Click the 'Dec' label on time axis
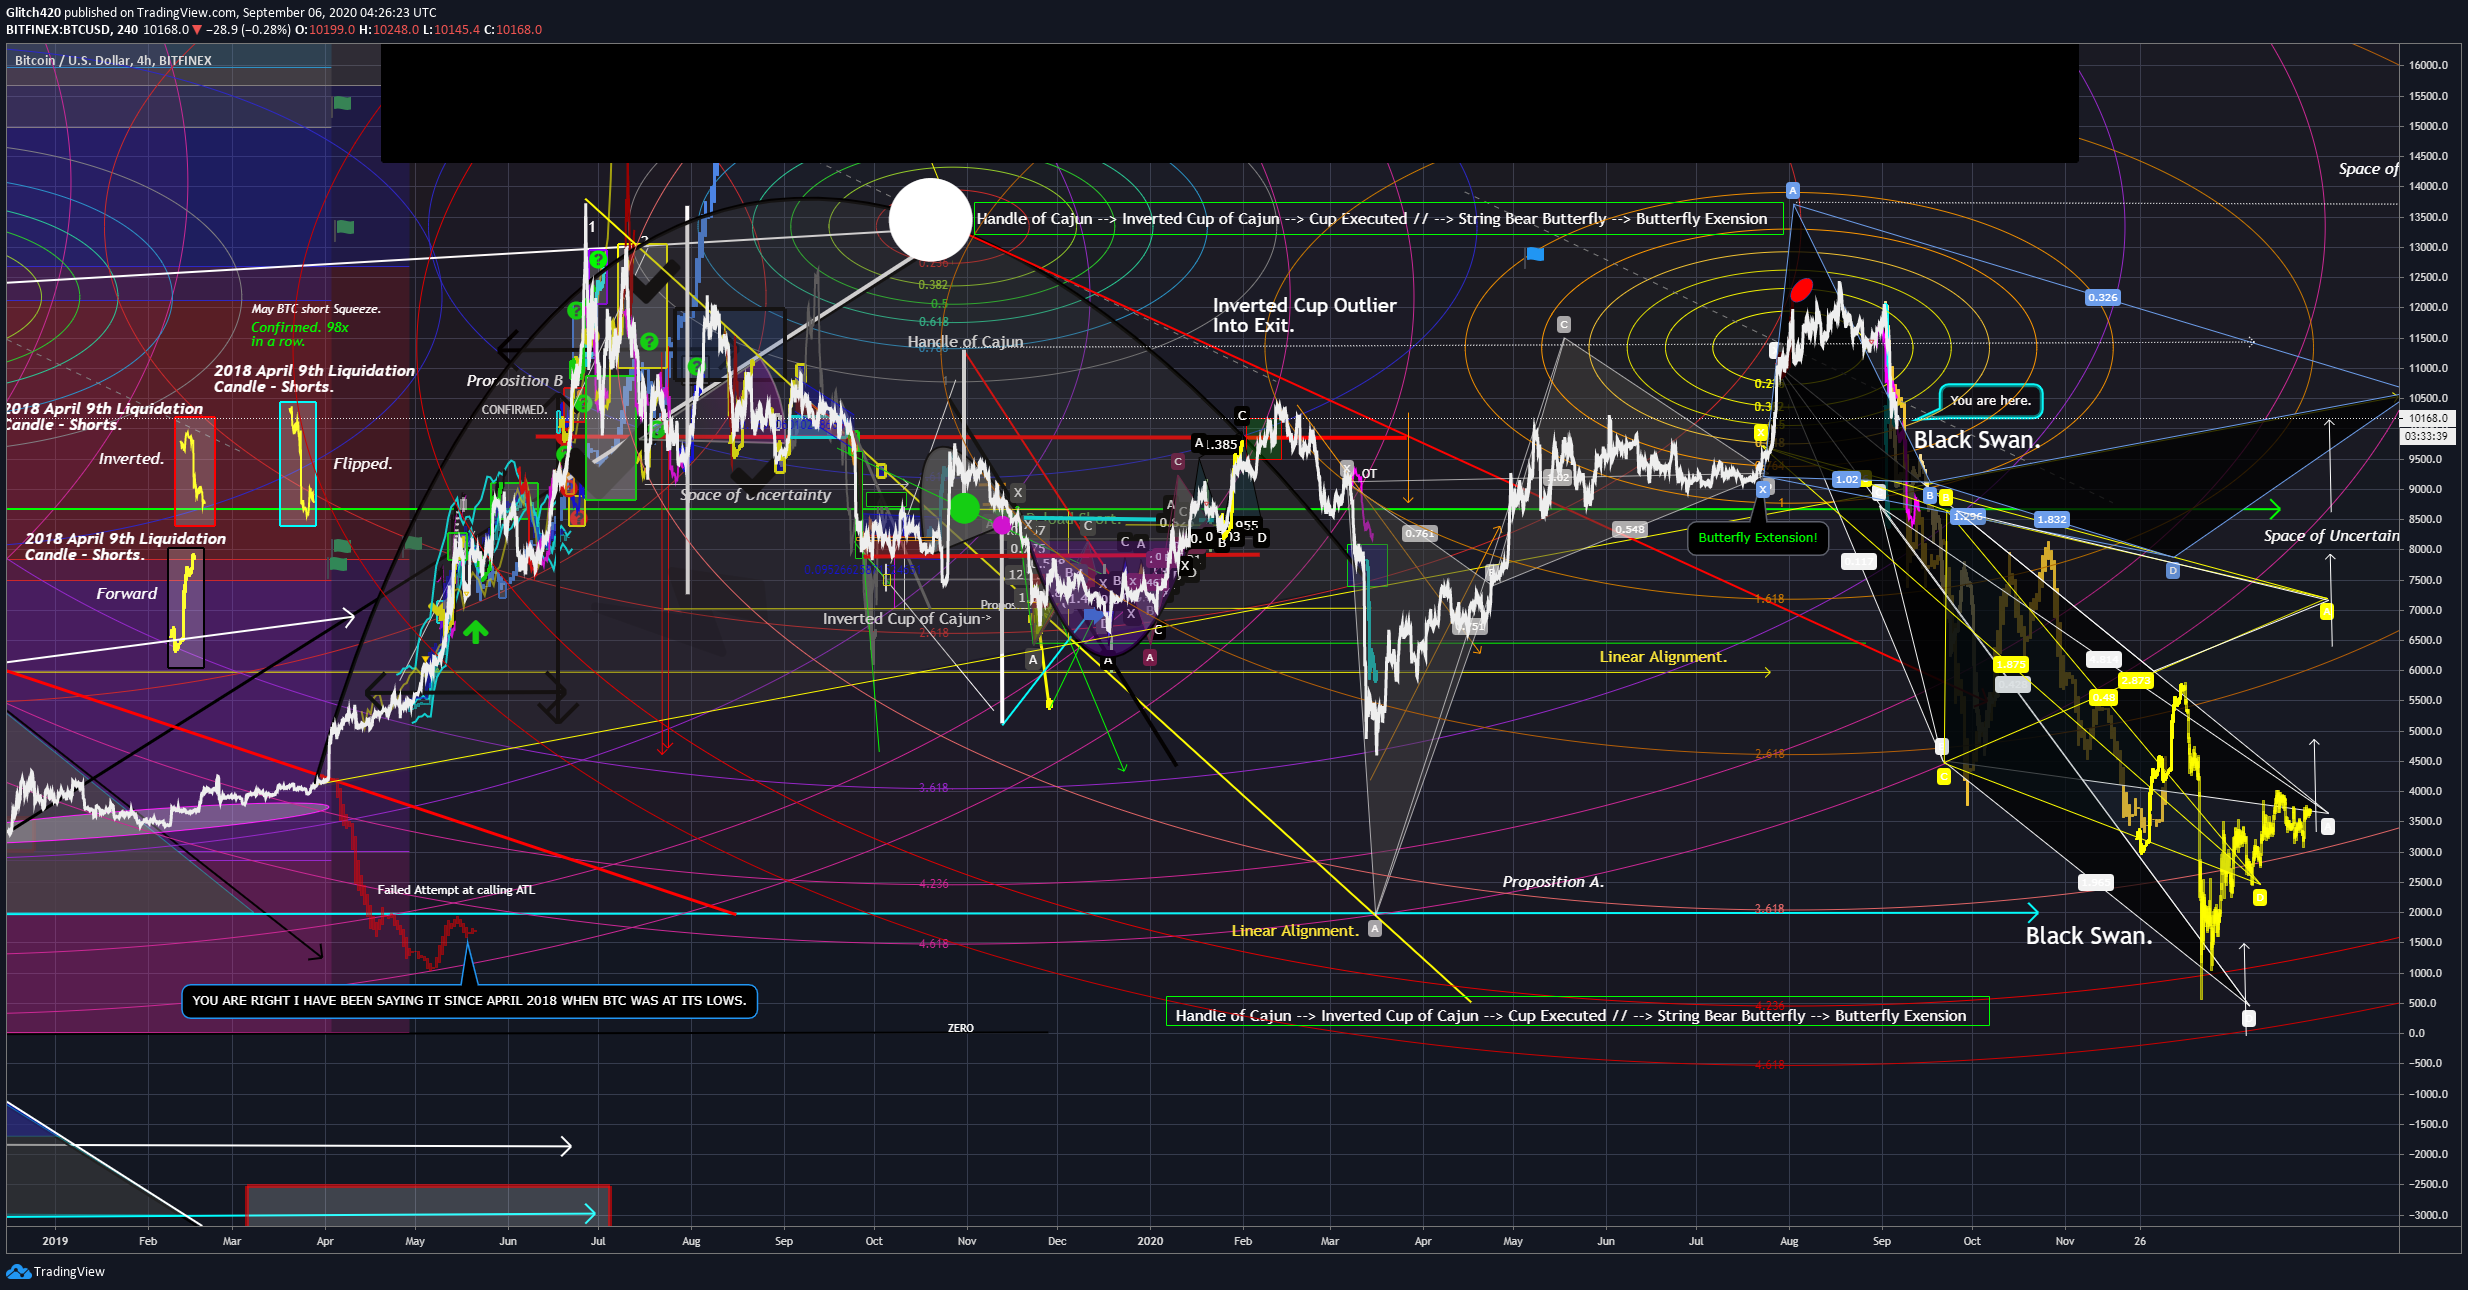The width and height of the screenshot is (2468, 1290). (x=1057, y=1241)
